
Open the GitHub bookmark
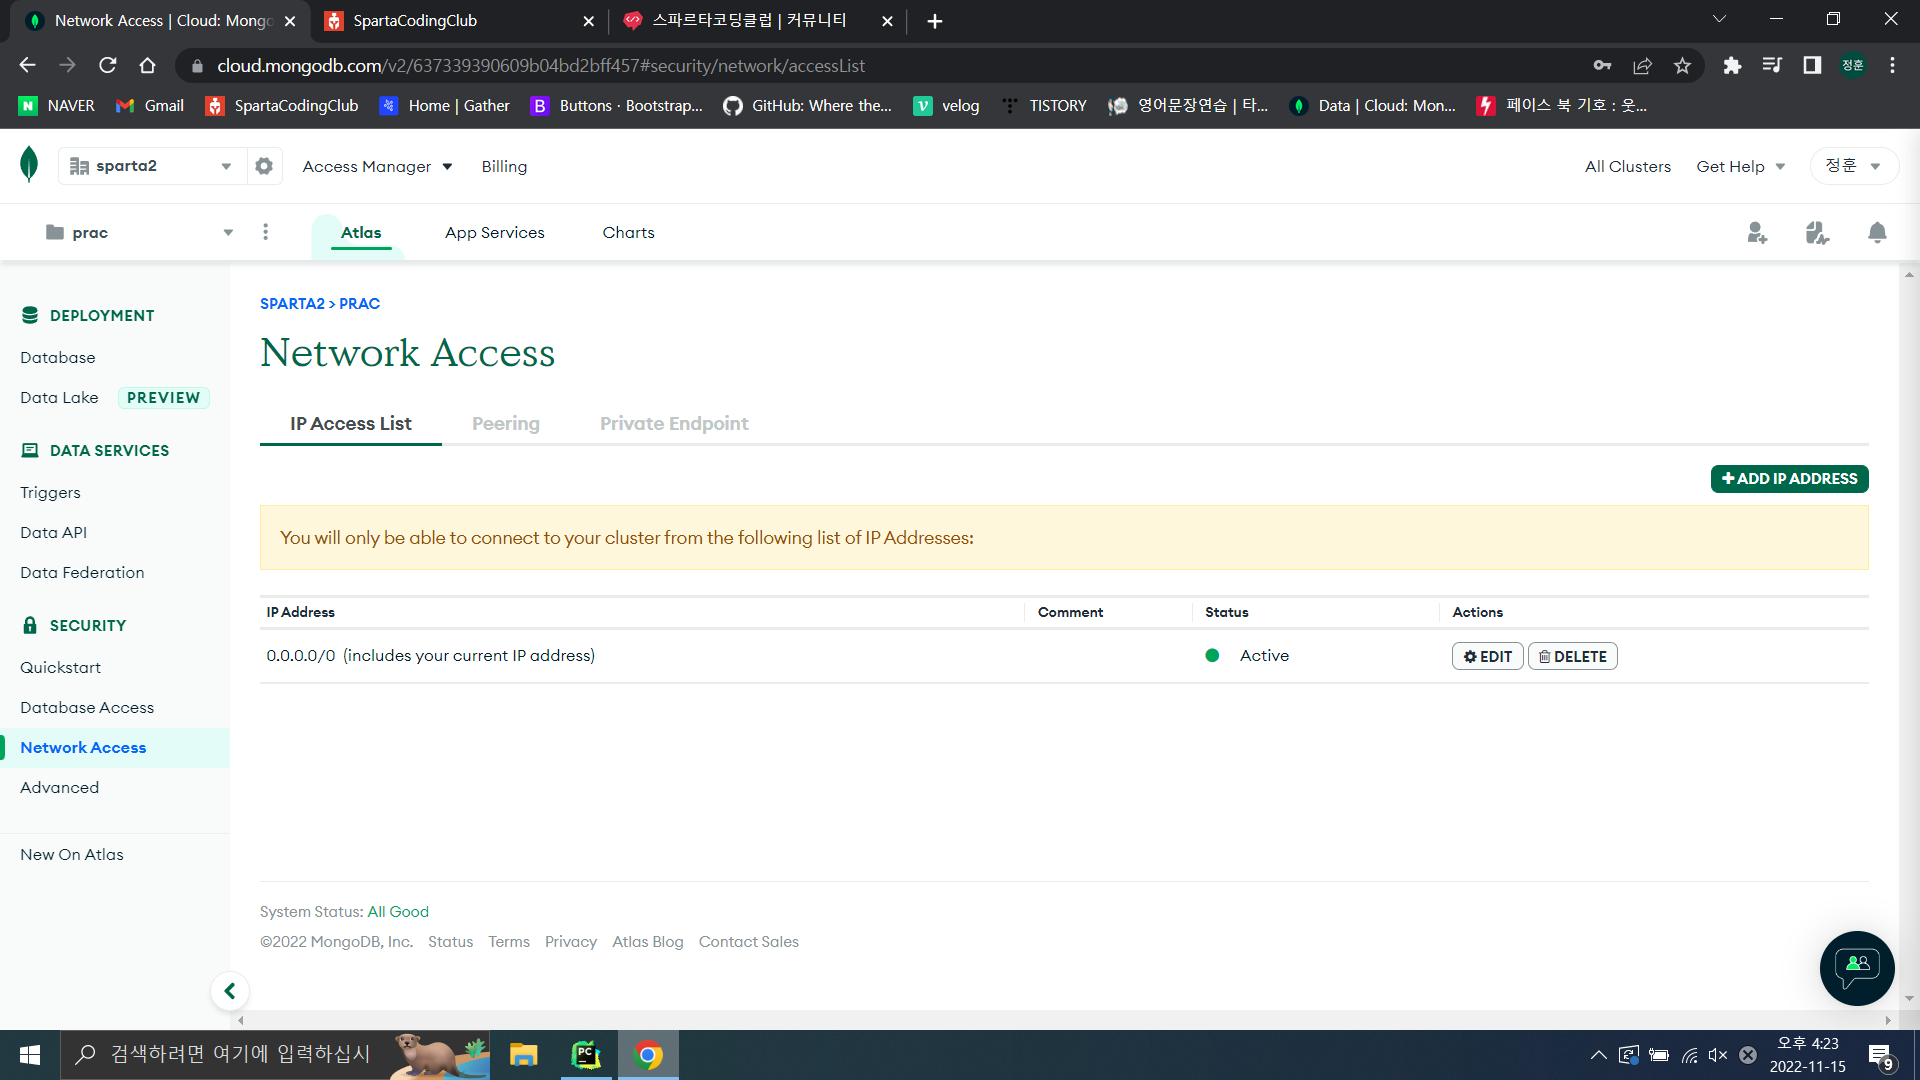coord(807,106)
